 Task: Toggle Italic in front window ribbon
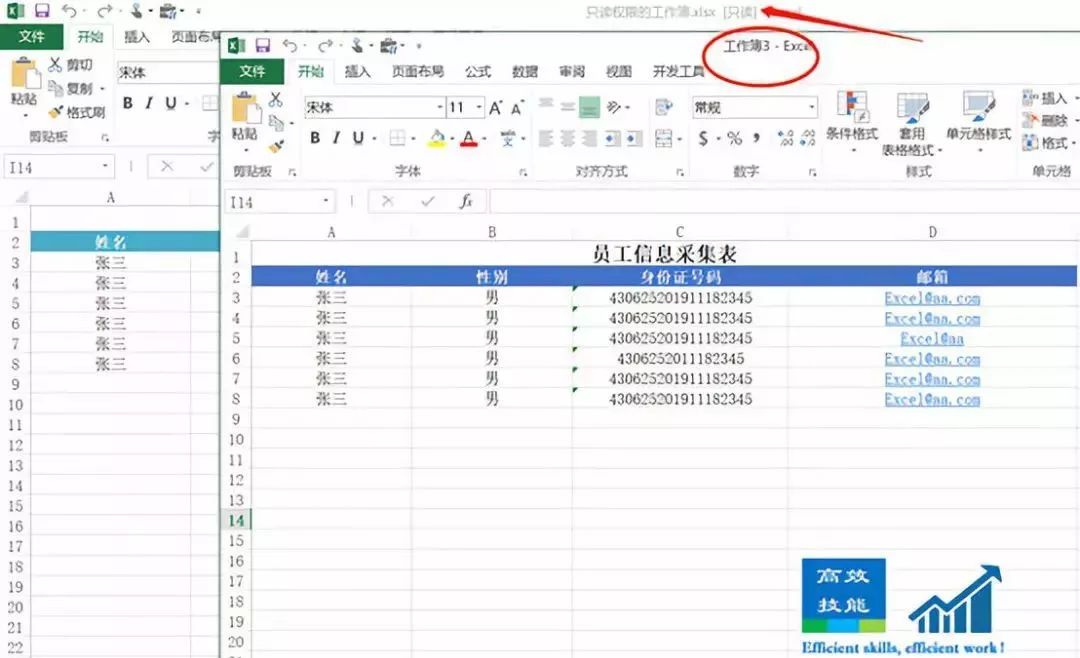(336, 138)
